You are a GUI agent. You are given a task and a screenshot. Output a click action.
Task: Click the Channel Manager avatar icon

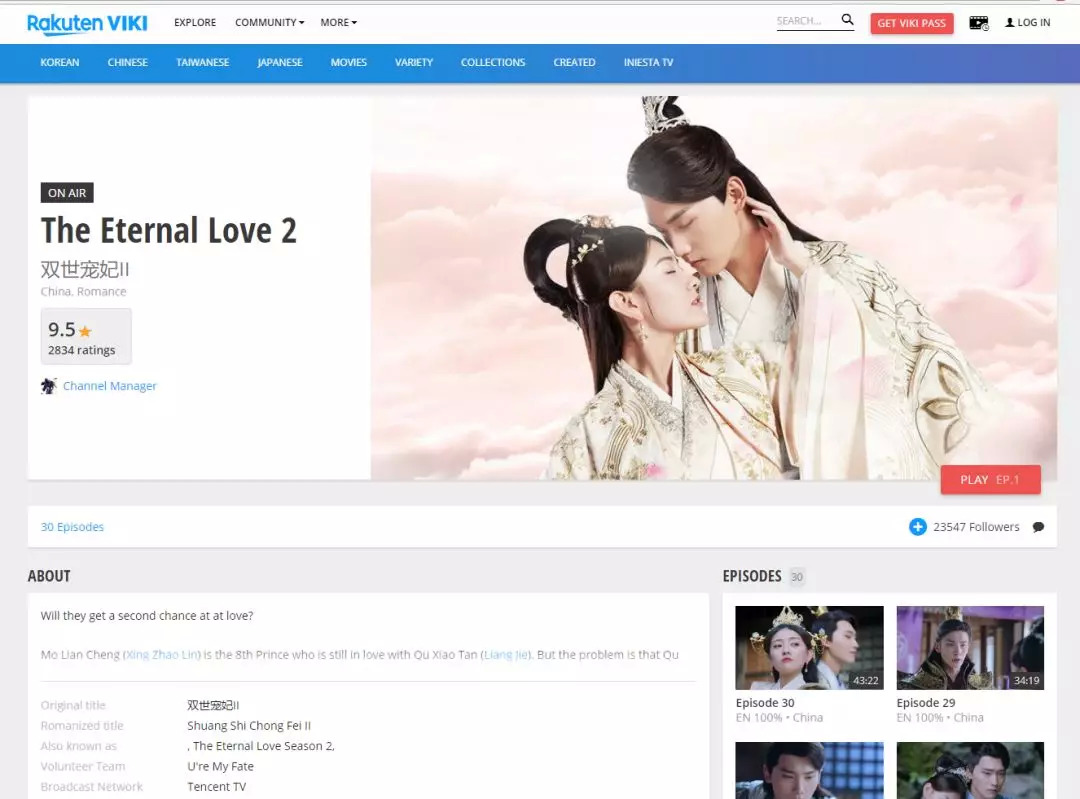48,386
